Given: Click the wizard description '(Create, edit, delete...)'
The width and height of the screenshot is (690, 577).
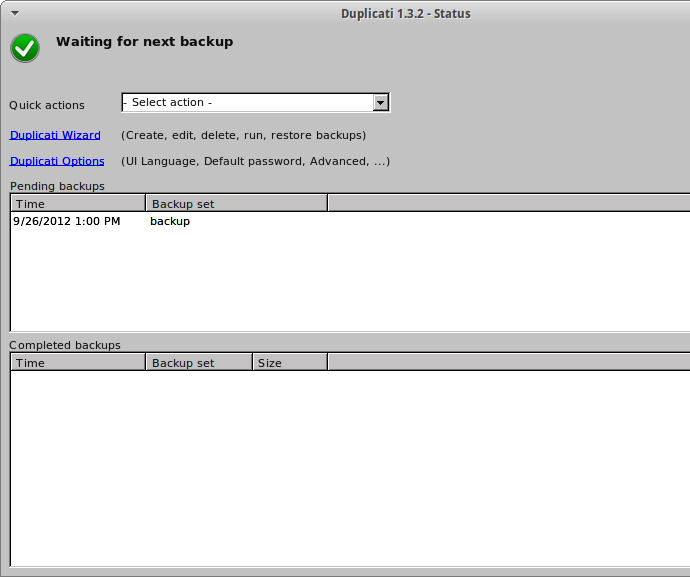Looking at the screenshot, I should coord(243,135).
